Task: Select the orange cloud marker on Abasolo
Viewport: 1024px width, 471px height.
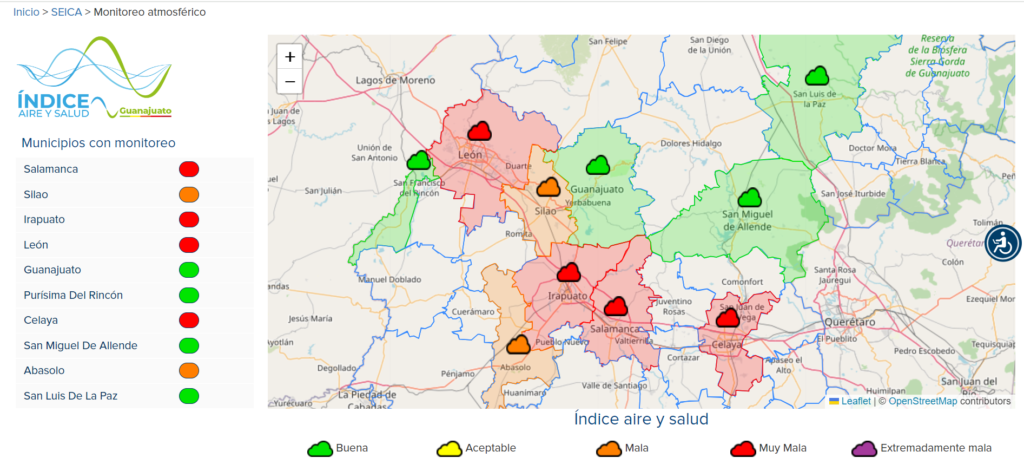Action: tap(518, 345)
